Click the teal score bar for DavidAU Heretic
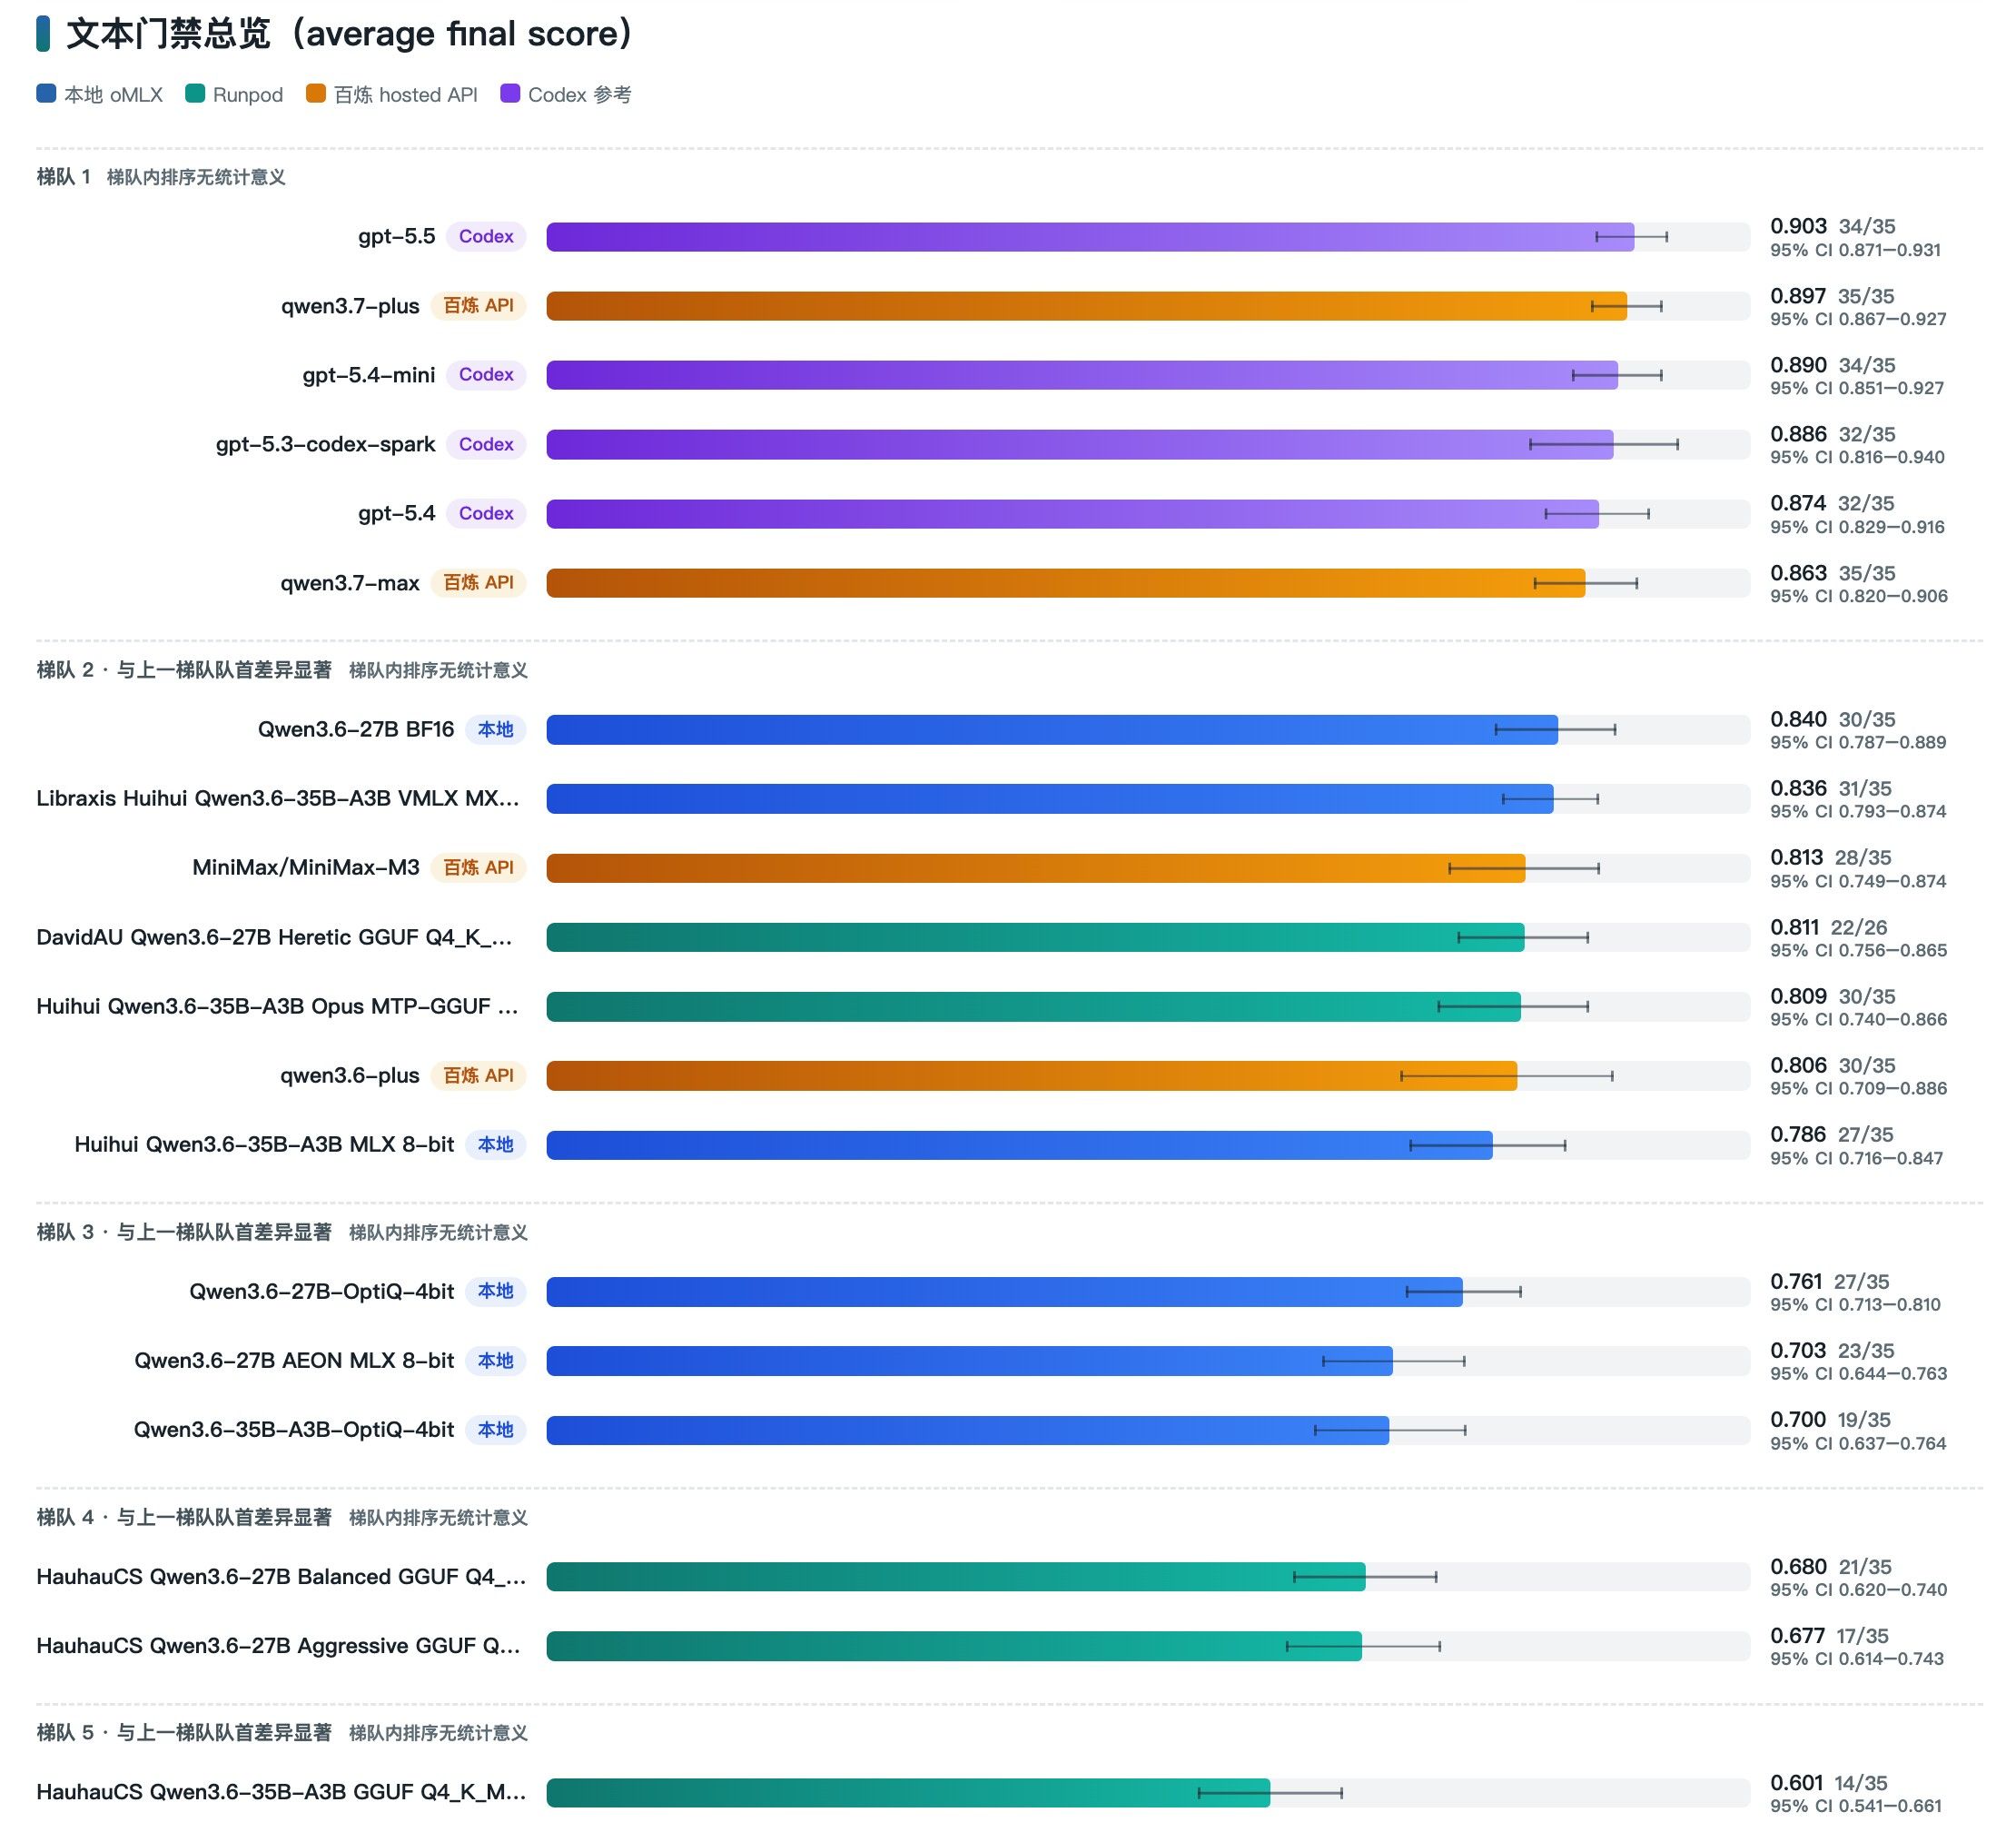Image resolution: width=2016 pixels, height=1842 pixels. coord(1035,937)
